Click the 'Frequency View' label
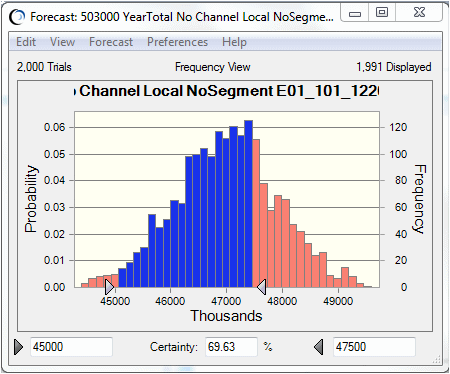 click(213, 67)
